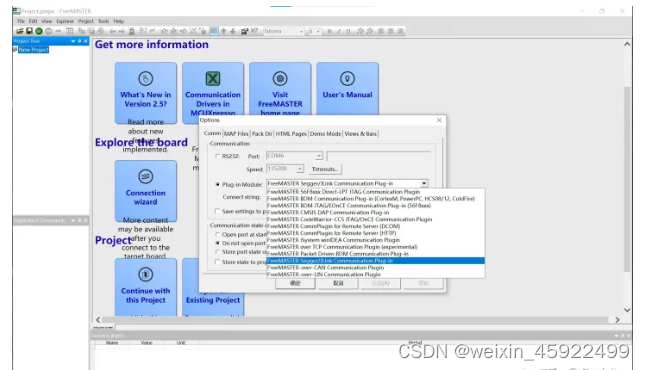
Task: Open the font size dropdown in toolbar
Action: point(318,31)
